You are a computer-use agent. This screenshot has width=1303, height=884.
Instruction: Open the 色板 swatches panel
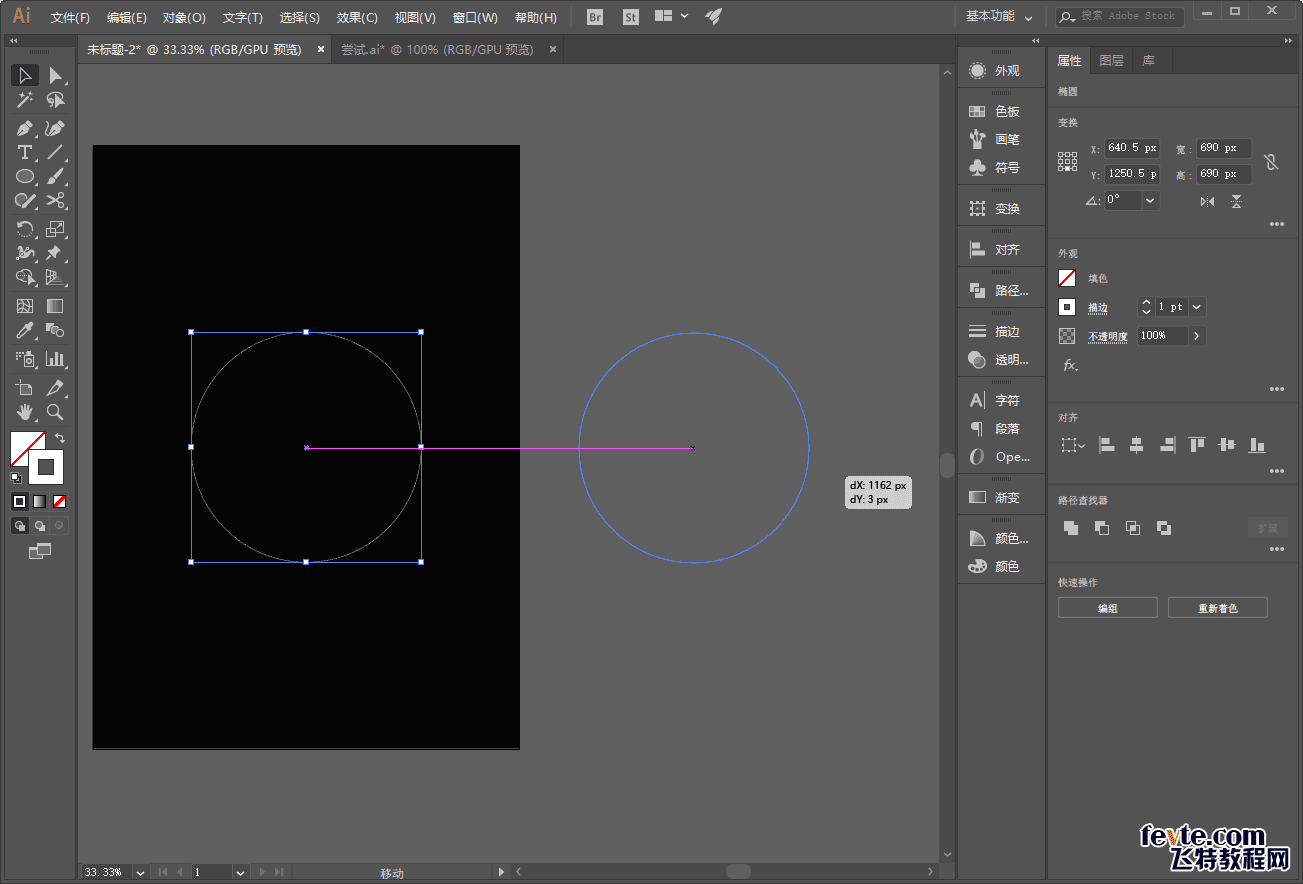pos(994,112)
